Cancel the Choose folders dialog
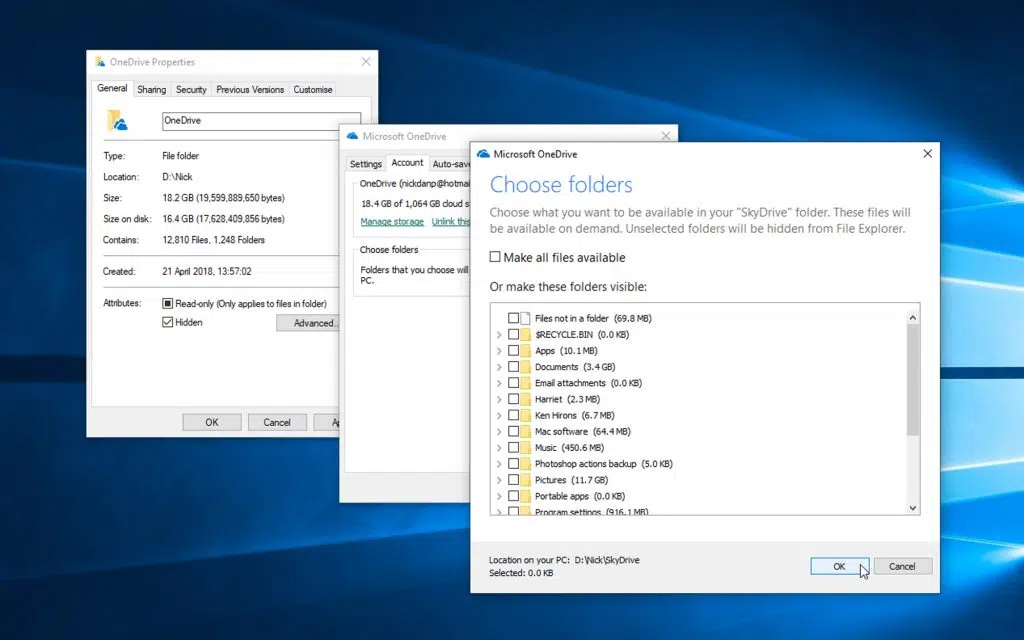 [903, 566]
